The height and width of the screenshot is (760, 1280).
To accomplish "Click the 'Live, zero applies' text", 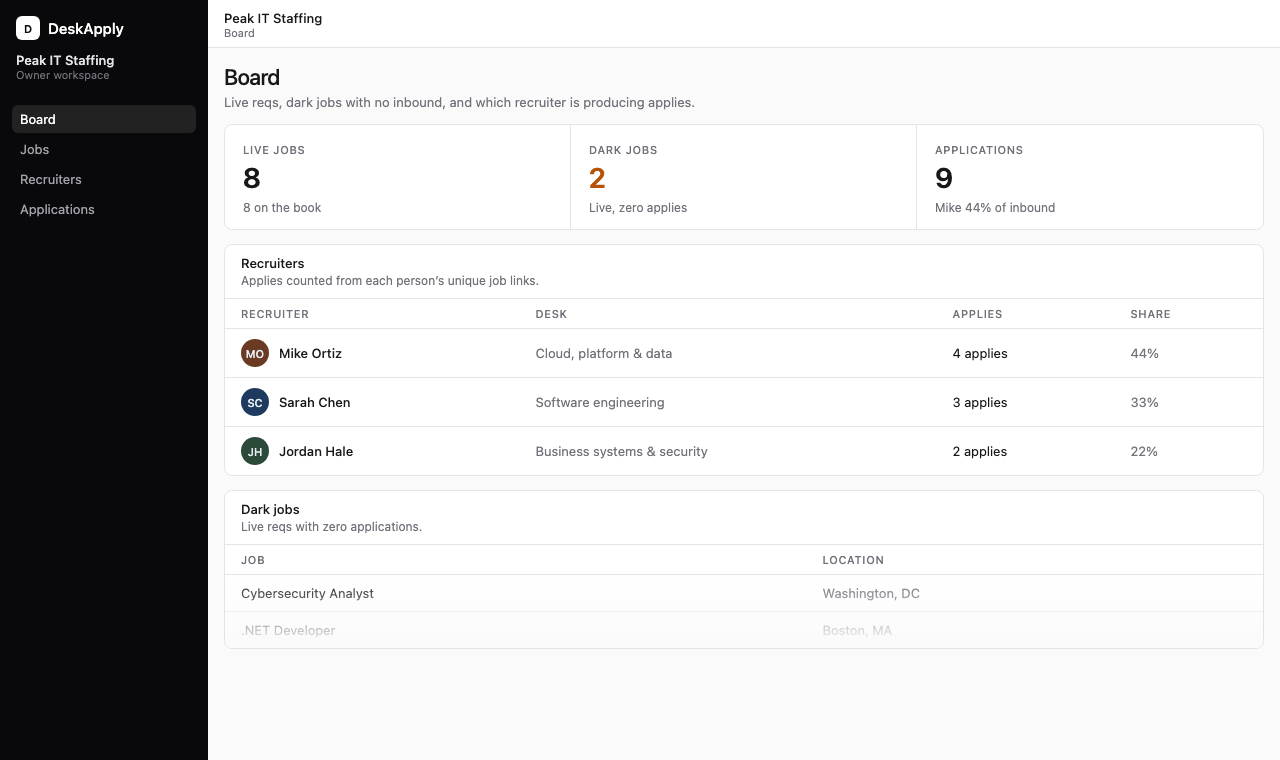I will (x=638, y=208).
